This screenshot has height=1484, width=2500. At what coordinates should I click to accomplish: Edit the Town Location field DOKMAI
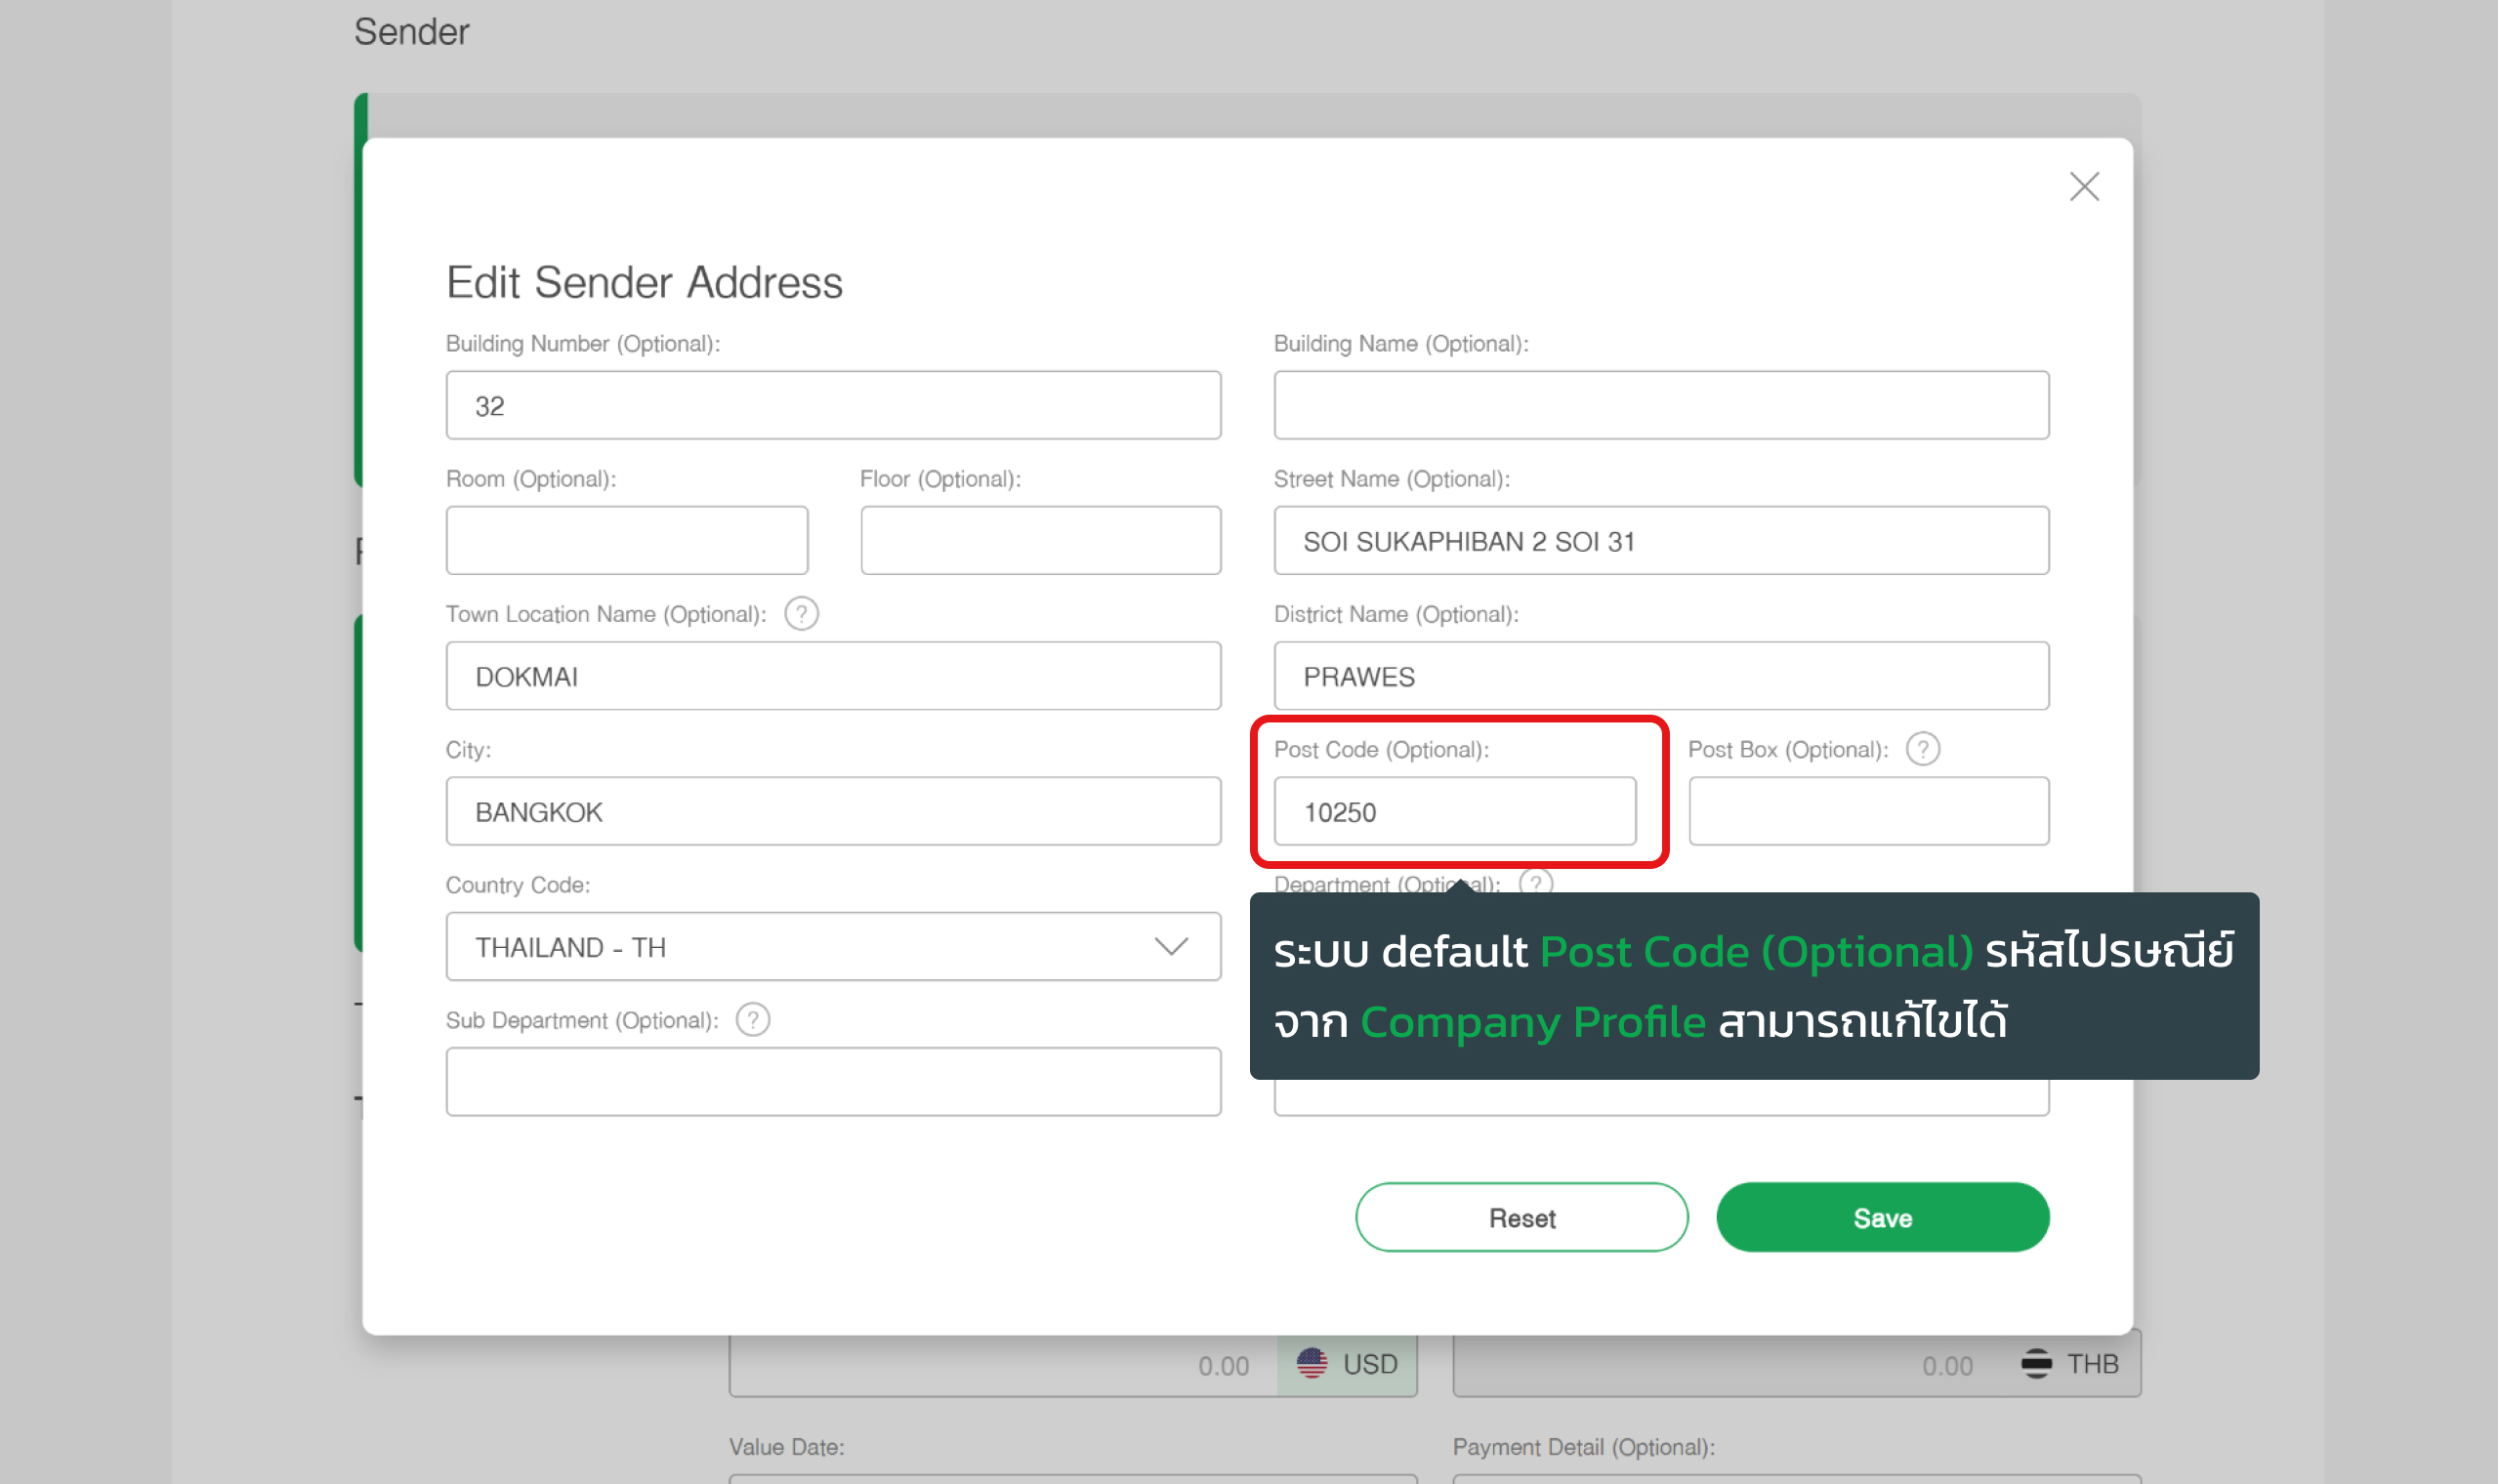[x=834, y=677]
